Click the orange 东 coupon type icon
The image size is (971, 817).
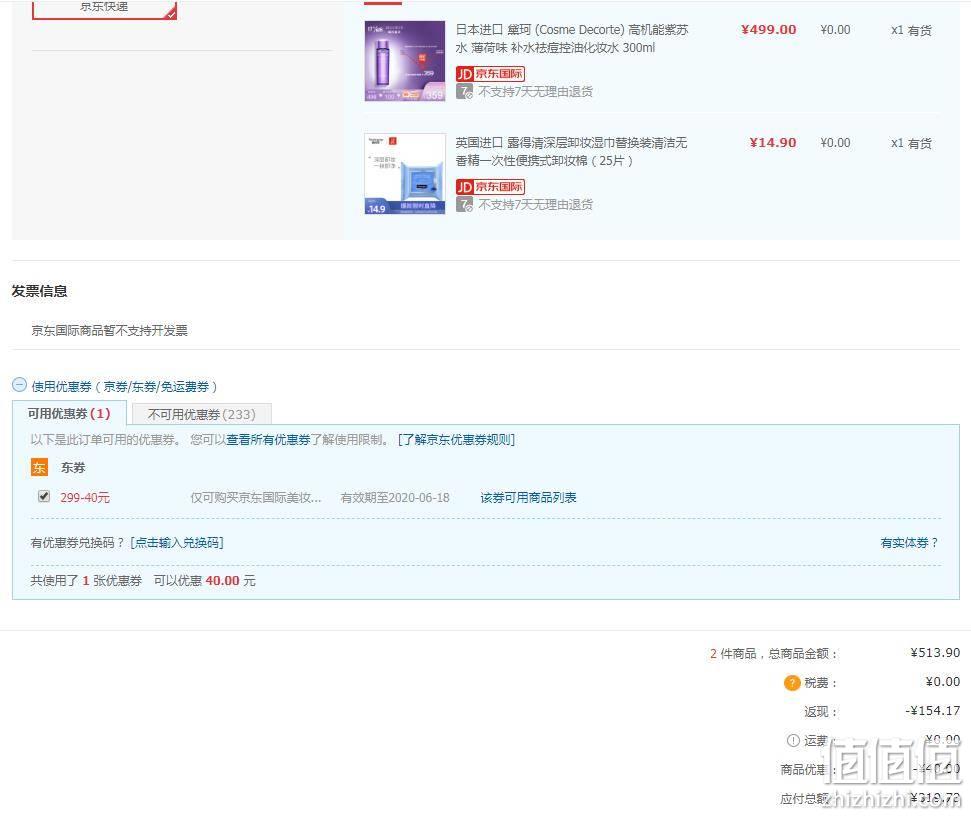pos(39,467)
